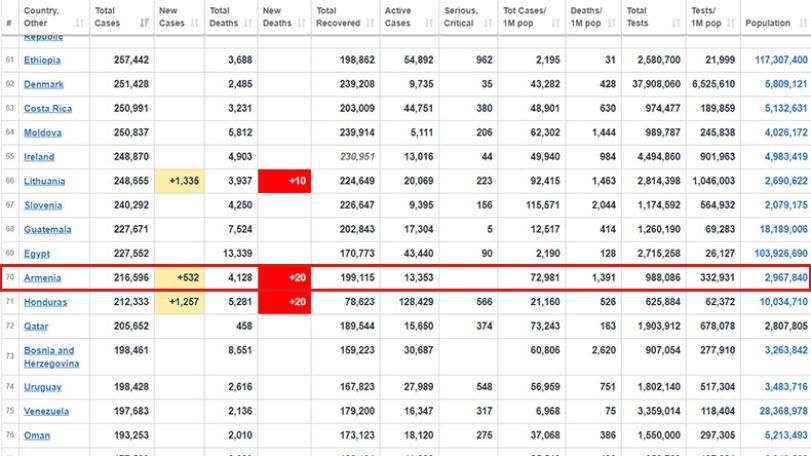Open Honduras country link
This screenshot has height=456, width=811.
pyautogui.click(x=46, y=302)
